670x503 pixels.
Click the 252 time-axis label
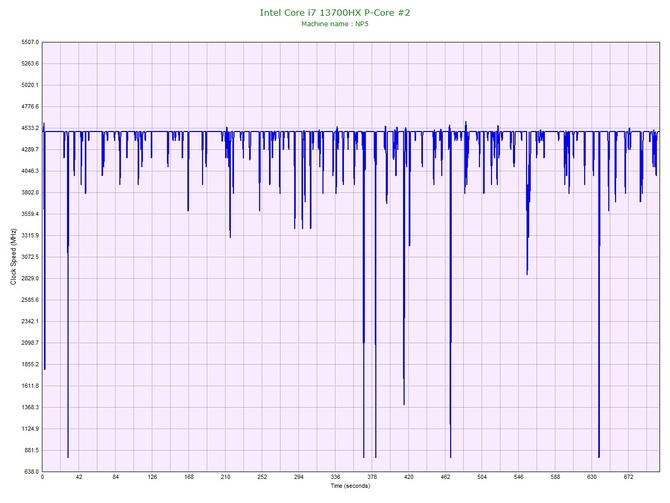pyautogui.click(x=262, y=477)
